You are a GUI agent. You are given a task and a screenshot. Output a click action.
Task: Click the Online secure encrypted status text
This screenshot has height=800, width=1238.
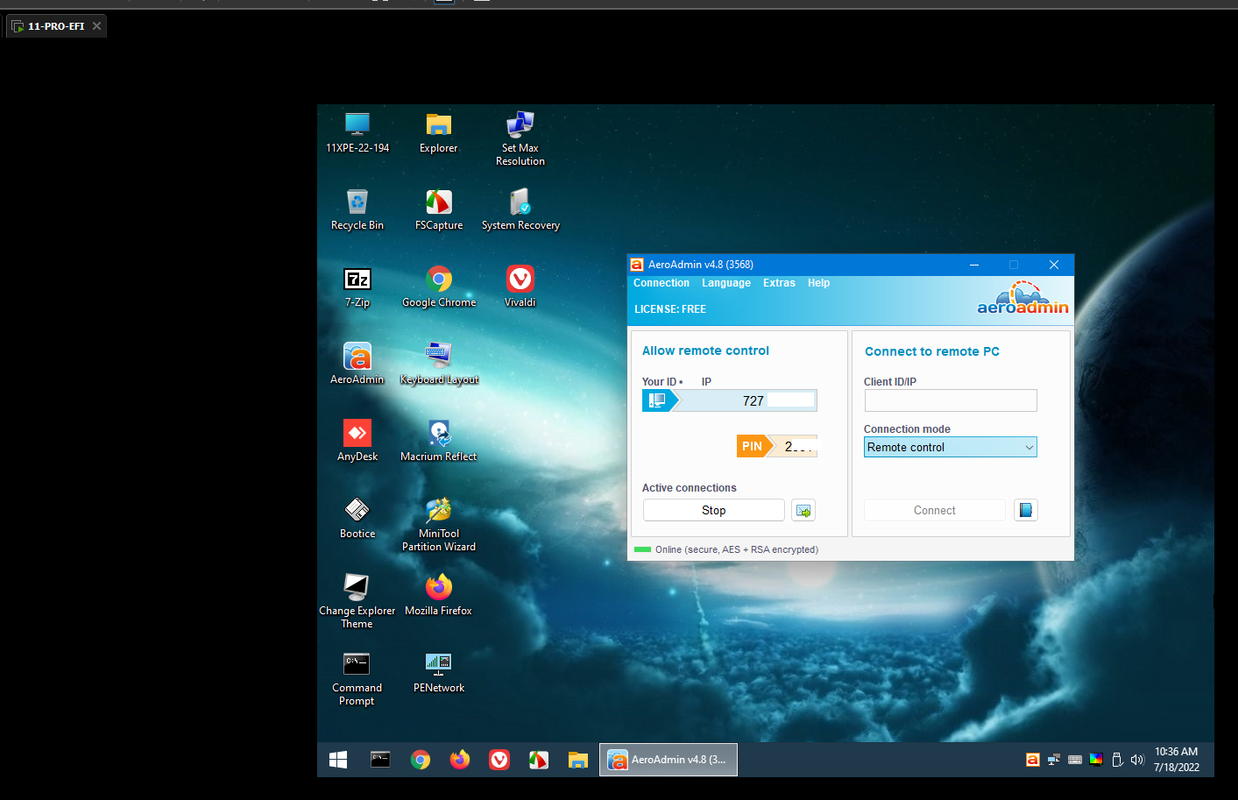(736, 550)
